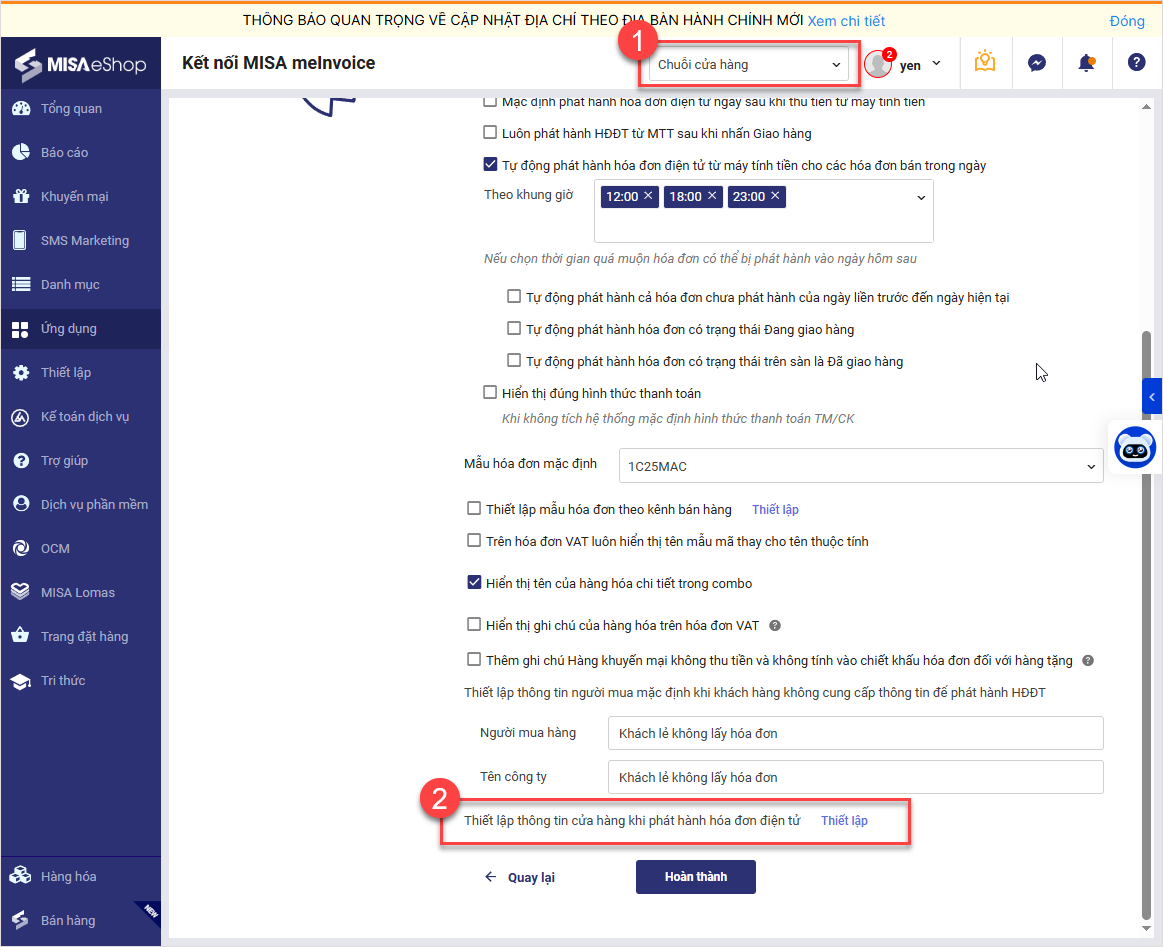Click the OCM swirl icon
This screenshot has height=947, width=1163.
click(x=21, y=549)
